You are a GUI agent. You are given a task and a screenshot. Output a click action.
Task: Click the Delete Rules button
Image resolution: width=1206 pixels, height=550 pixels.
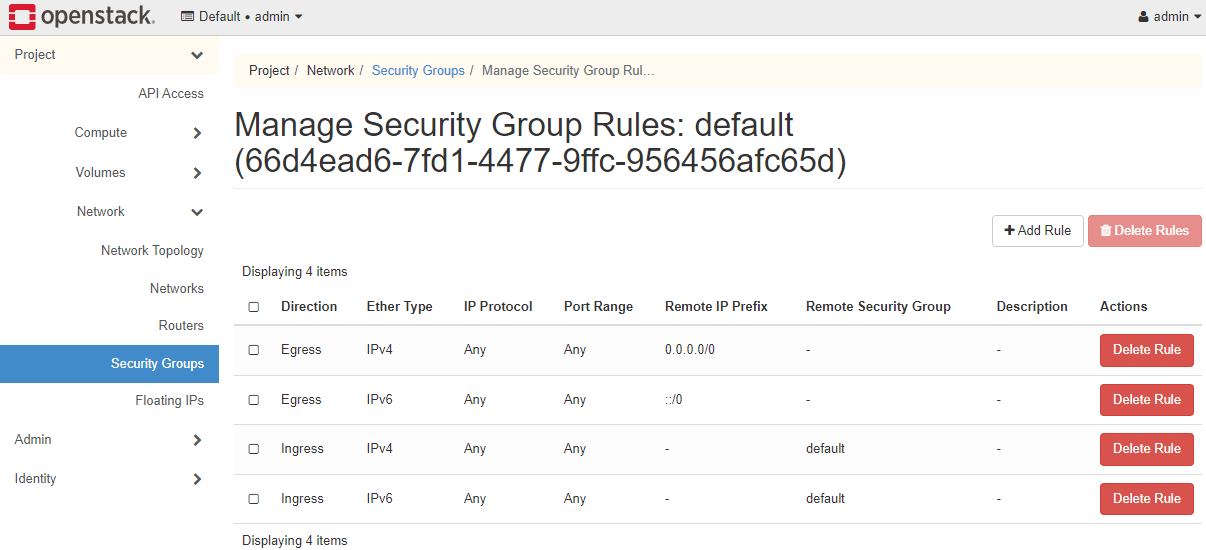click(x=1144, y=230)
